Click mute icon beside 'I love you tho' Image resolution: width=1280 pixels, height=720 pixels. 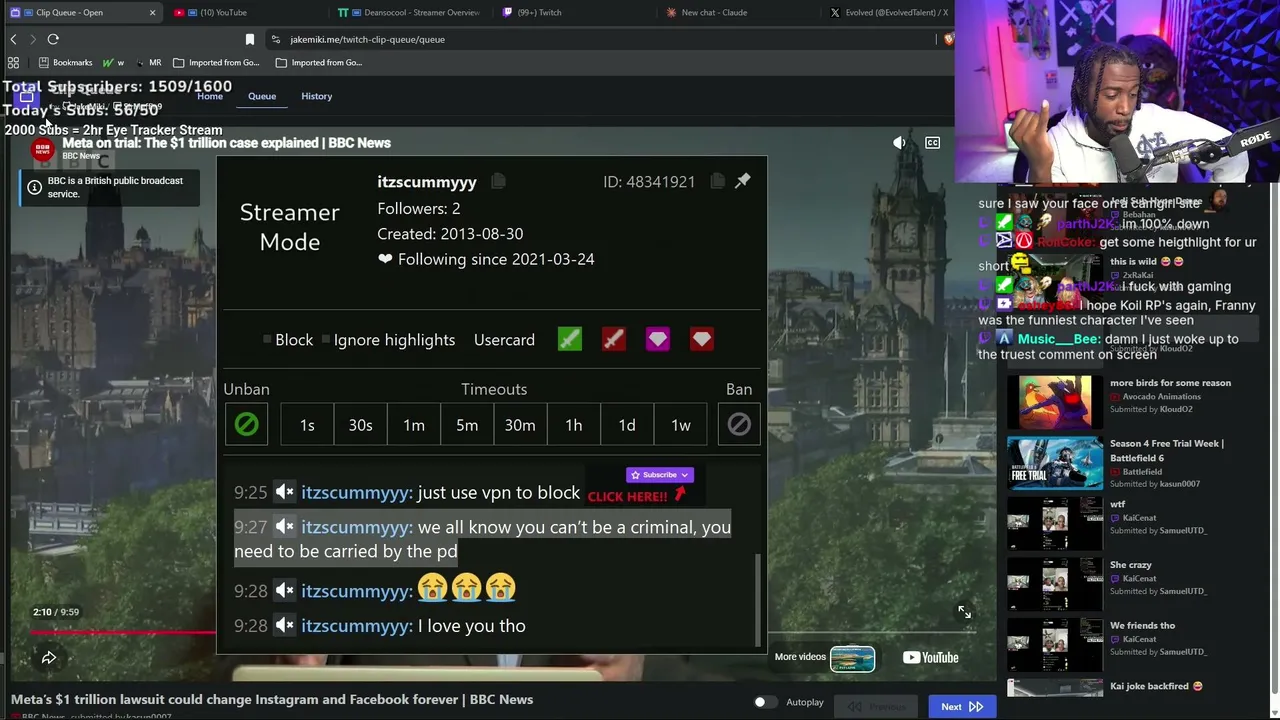click(285, 626)
